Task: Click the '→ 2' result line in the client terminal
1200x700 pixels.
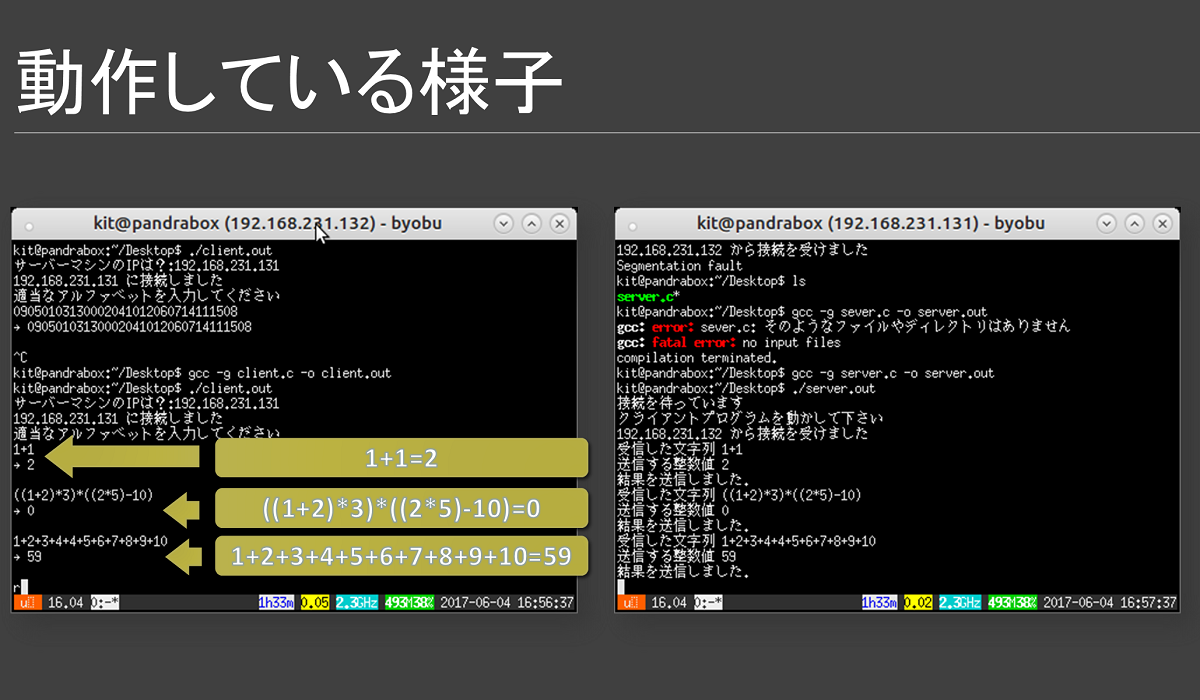Action: [24, 465]
